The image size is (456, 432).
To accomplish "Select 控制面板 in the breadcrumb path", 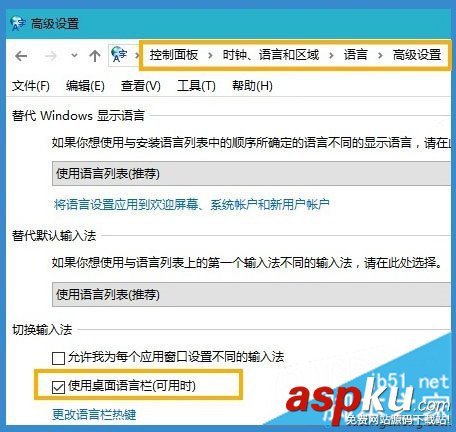I will (173, 55).
